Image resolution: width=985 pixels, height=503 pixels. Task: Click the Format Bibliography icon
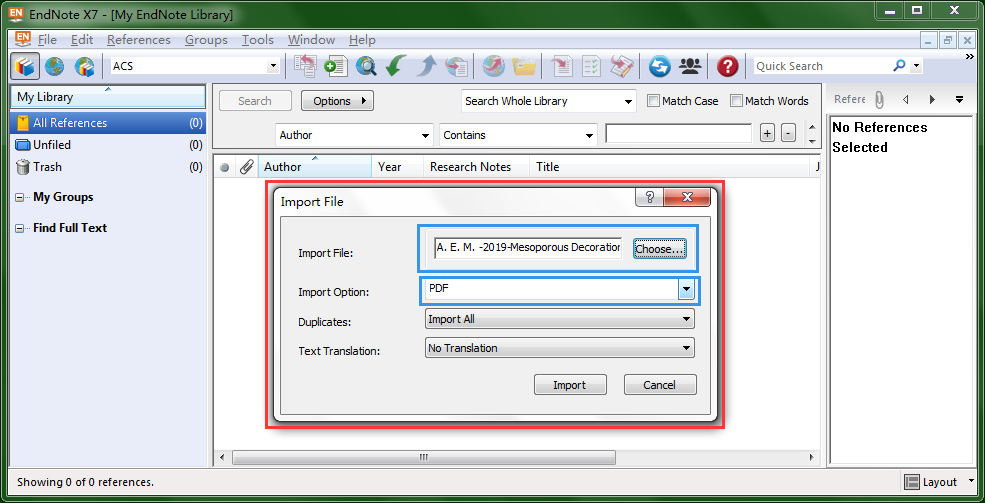coord(592,66)
